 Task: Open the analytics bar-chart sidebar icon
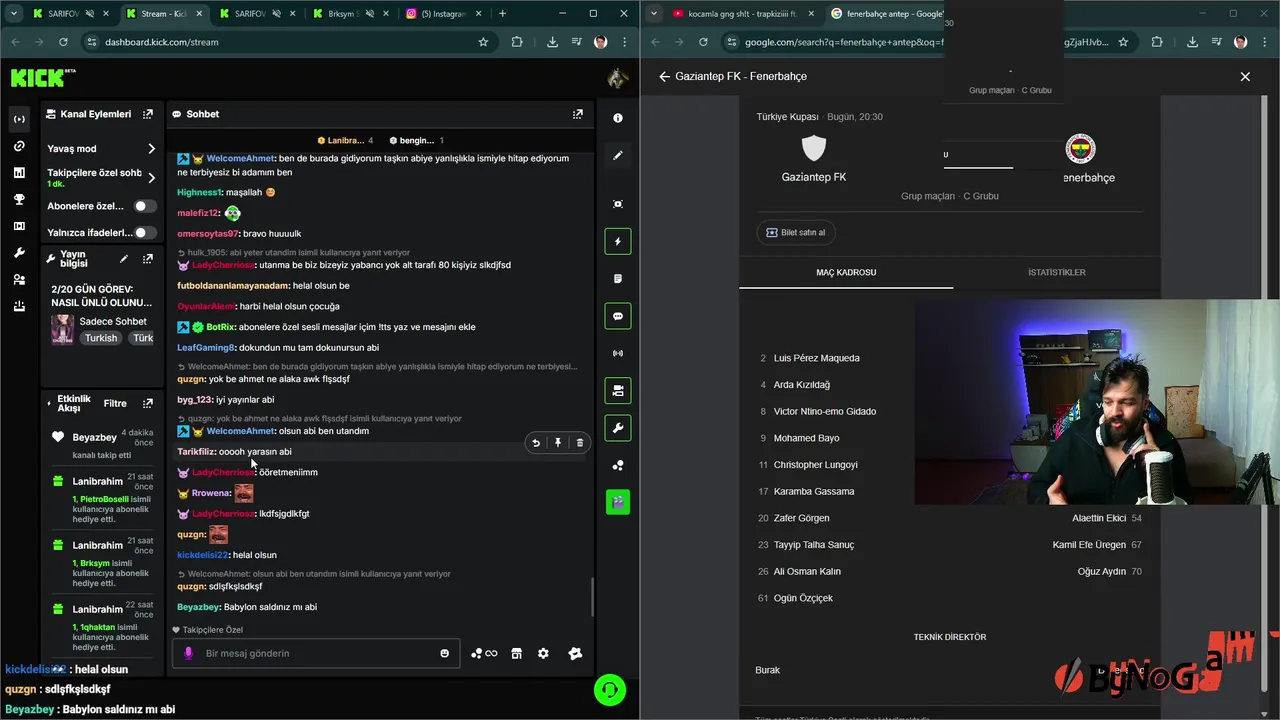(19, 173)
